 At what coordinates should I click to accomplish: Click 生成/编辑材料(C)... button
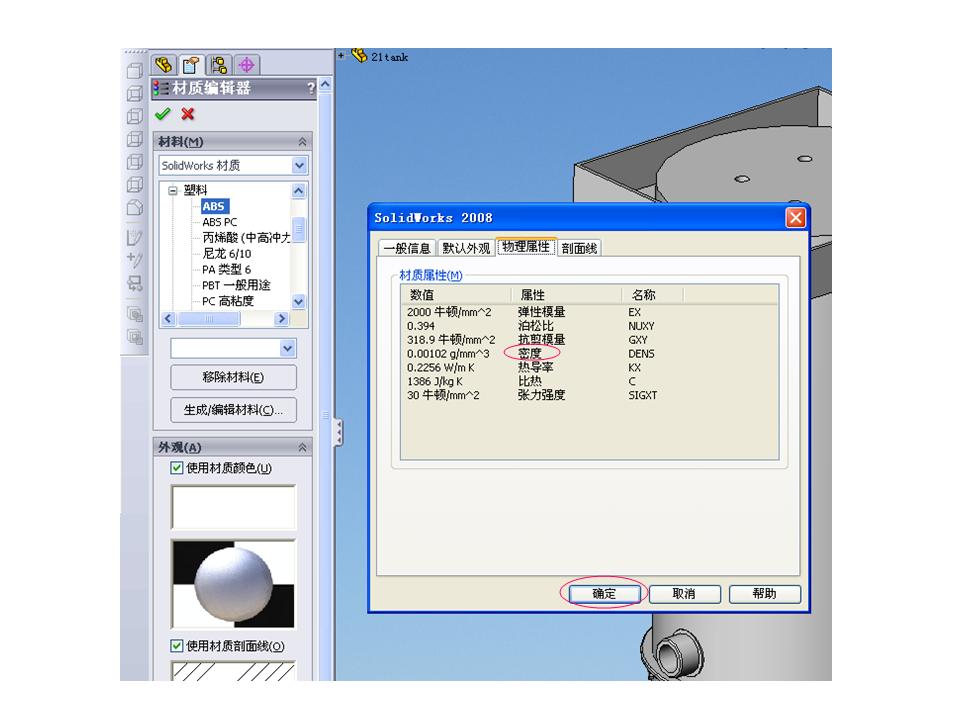[233, 410]
